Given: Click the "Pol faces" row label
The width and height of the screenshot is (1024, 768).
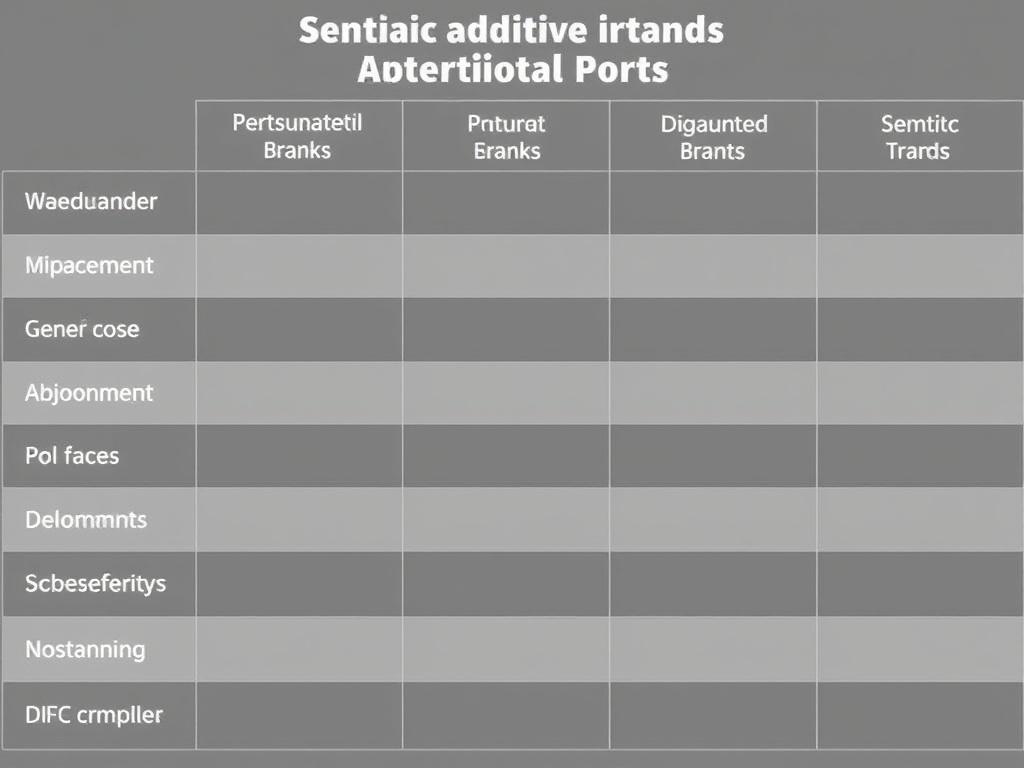Looking at the screenshot, I should click(72, 456).
